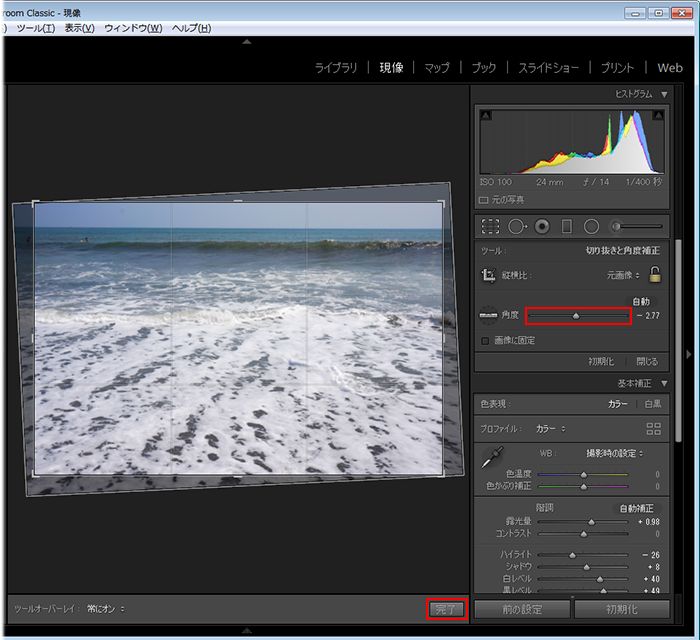Image resolution: width=700 pixels, height=640 pixels.
Task: Collapse the bottom filmstrip panel arrow
Action: coord(246,631)
